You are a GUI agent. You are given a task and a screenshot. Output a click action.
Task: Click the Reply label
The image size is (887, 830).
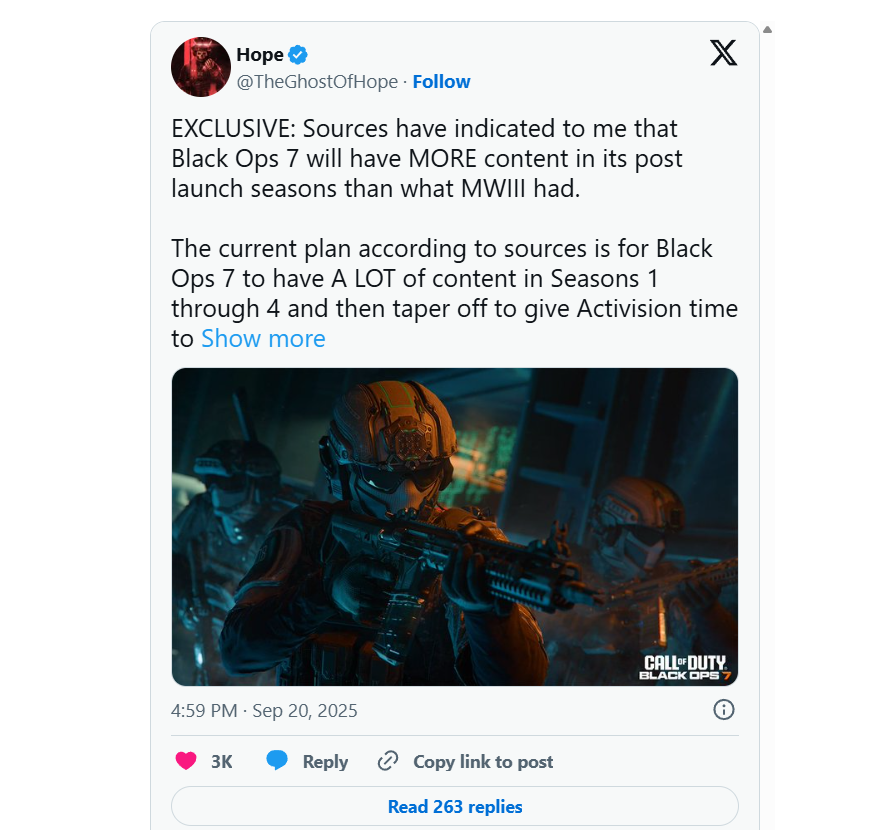pos(325,762)
